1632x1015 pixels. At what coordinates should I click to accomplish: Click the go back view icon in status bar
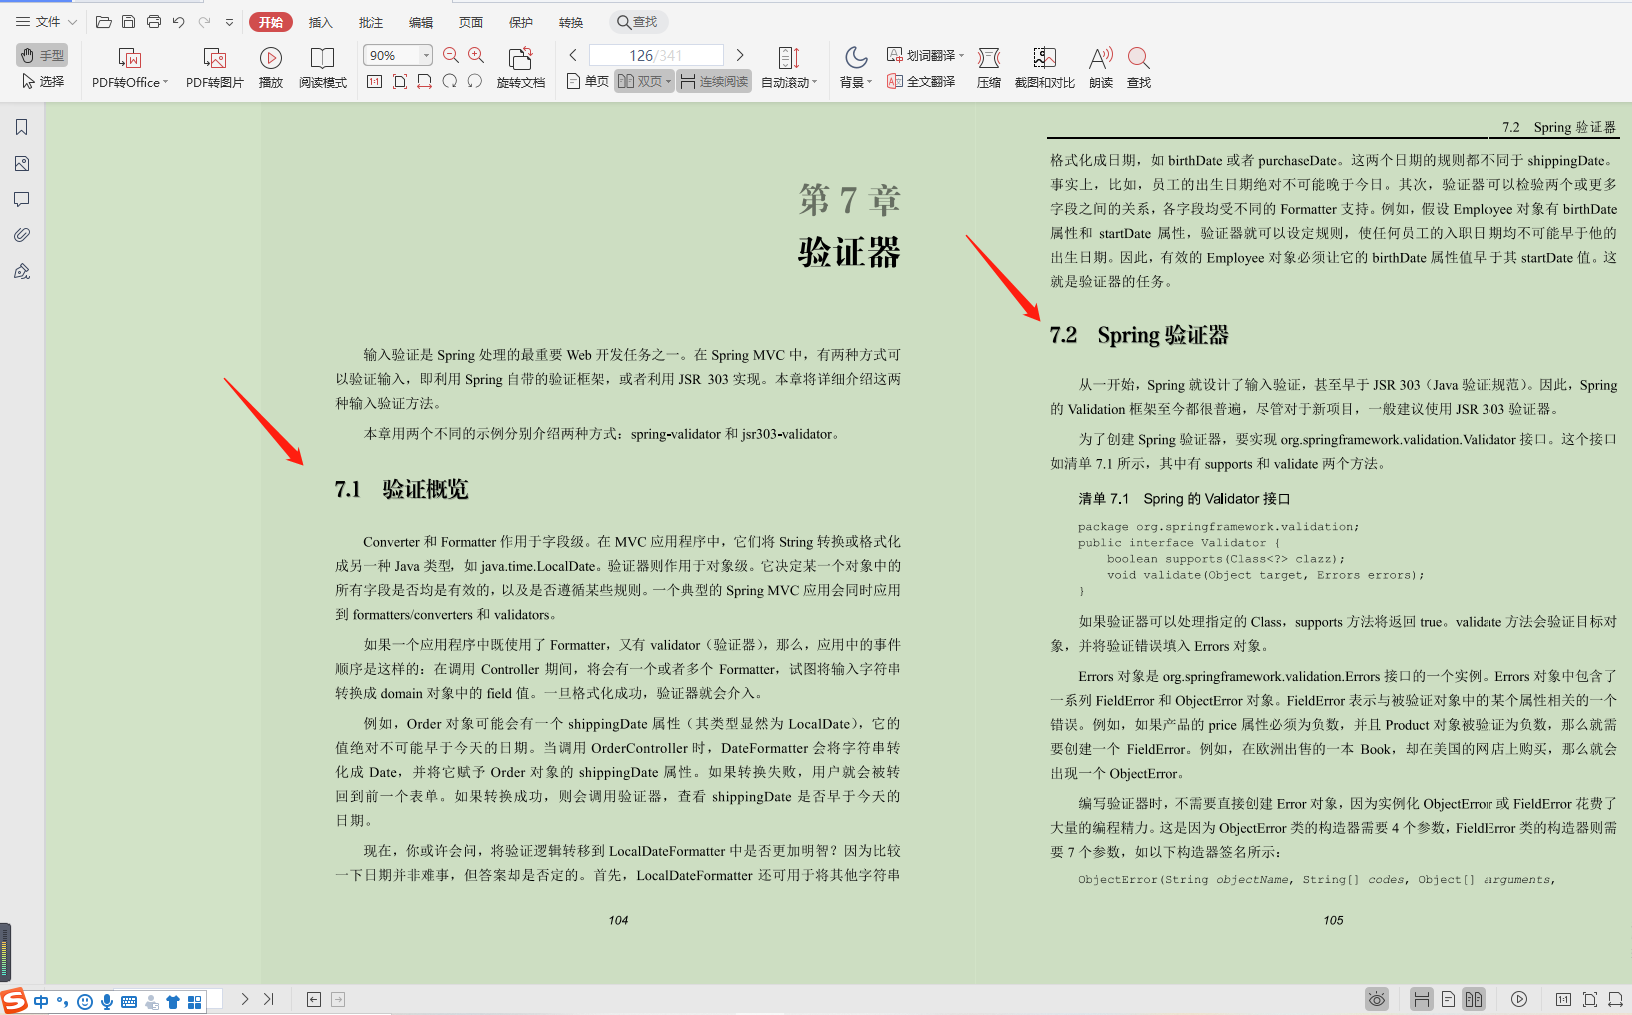(314, 999)
